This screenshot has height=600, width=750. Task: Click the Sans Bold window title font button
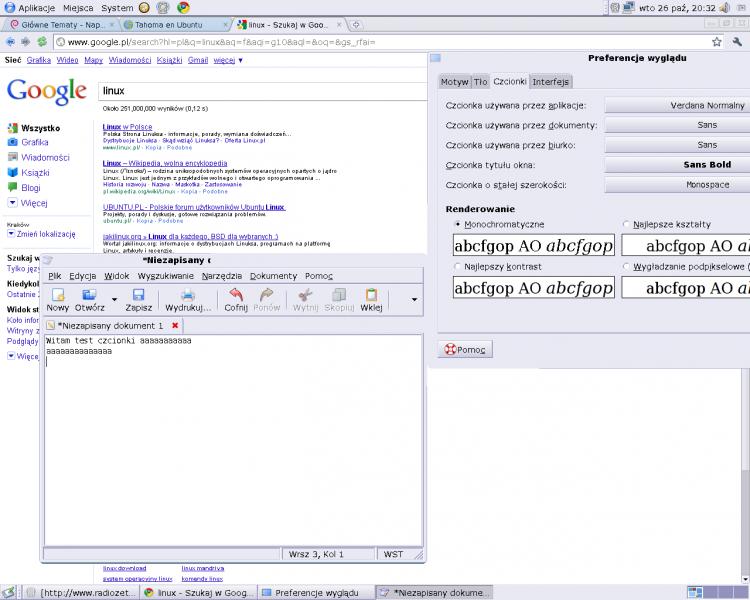[676, 165]
